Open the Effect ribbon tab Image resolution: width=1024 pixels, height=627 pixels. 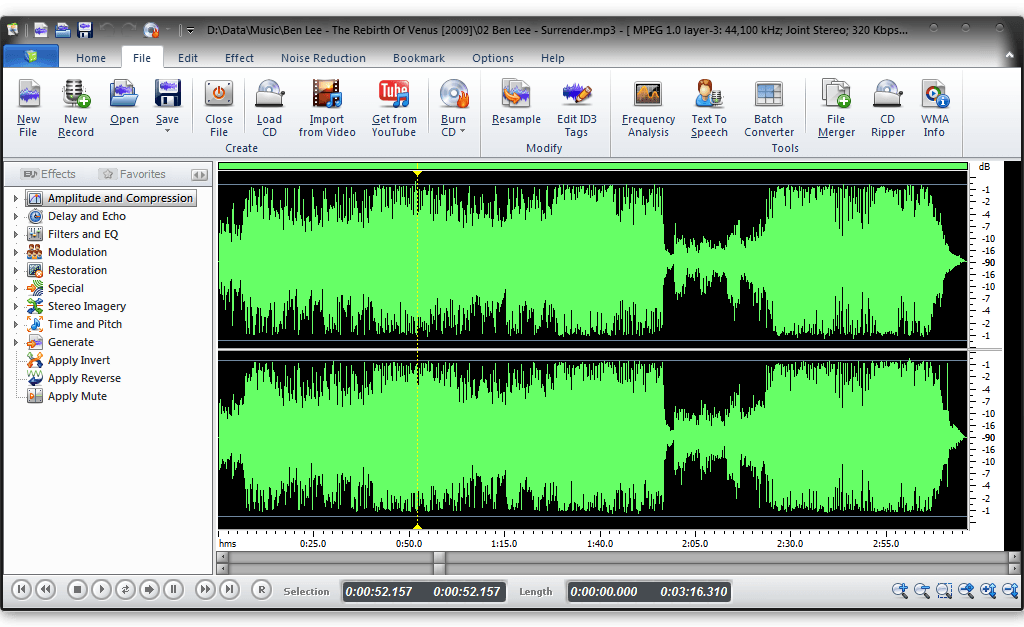(239, 58)
